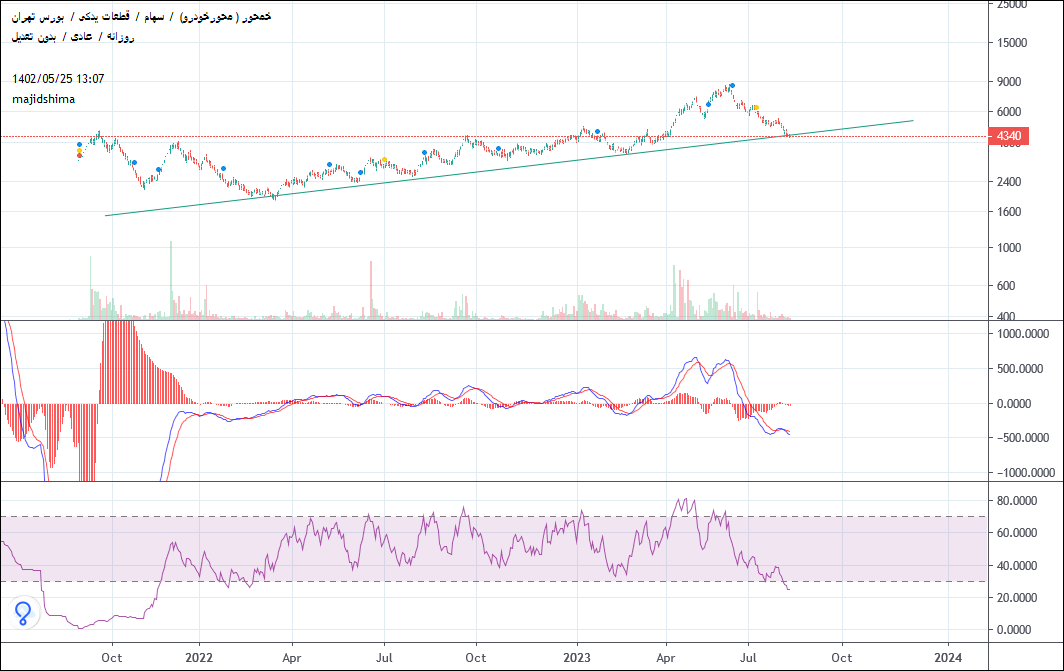This screenshot has width=1064, height=671.
Task: Click the 9000 price axis label
Action: coord(1009,81)
